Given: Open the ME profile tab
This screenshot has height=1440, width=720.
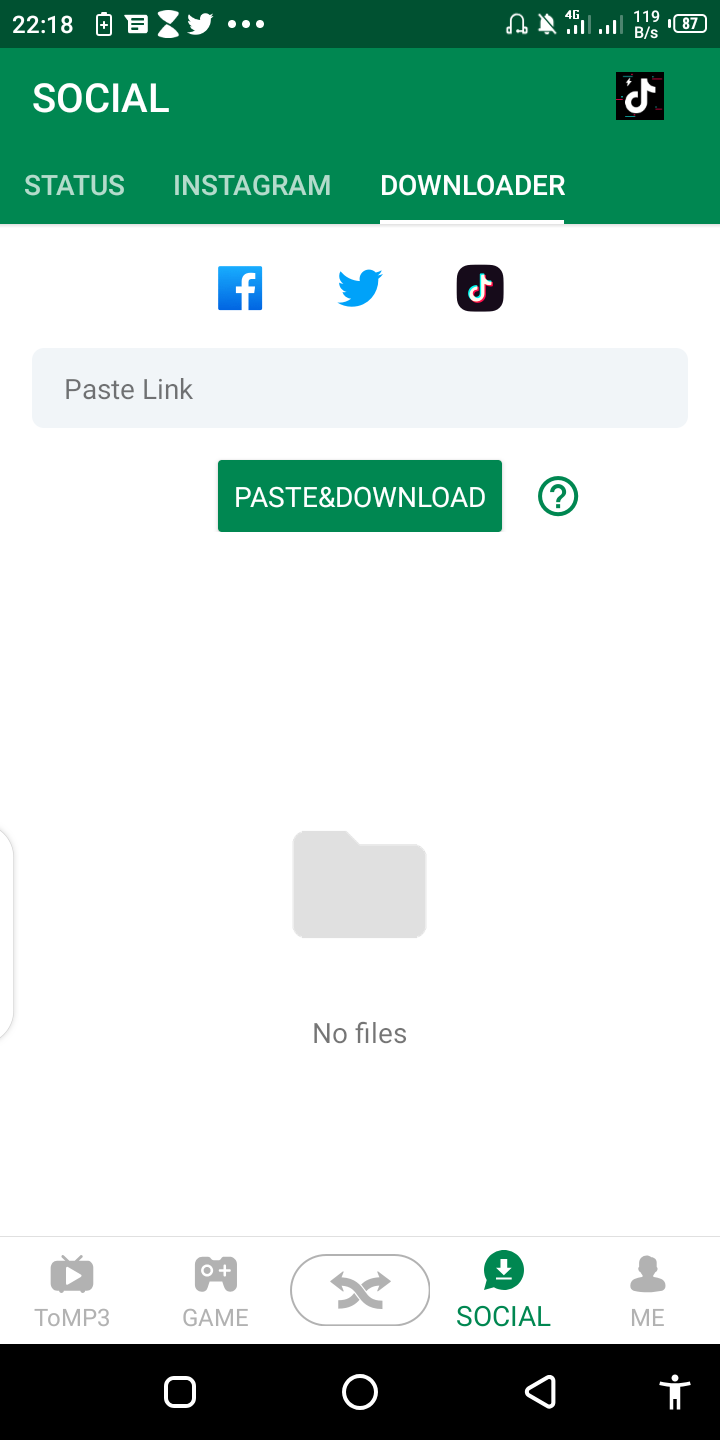Looking at the screenshot, I should (x=647, y=1292).
